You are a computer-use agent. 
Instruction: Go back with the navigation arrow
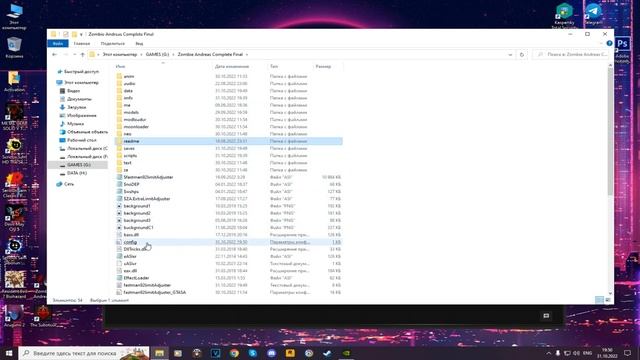tap(55, 54)
